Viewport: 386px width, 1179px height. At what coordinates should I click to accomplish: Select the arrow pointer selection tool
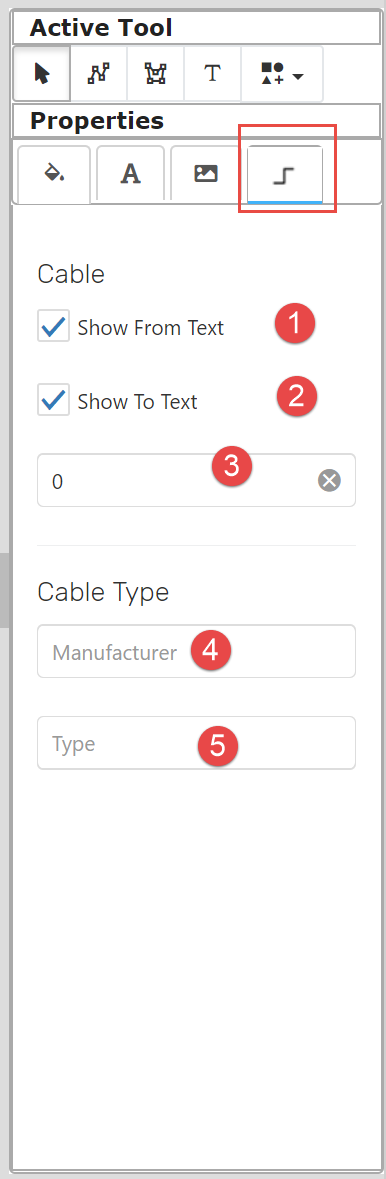pyautogui.click(x=42, y=74)
